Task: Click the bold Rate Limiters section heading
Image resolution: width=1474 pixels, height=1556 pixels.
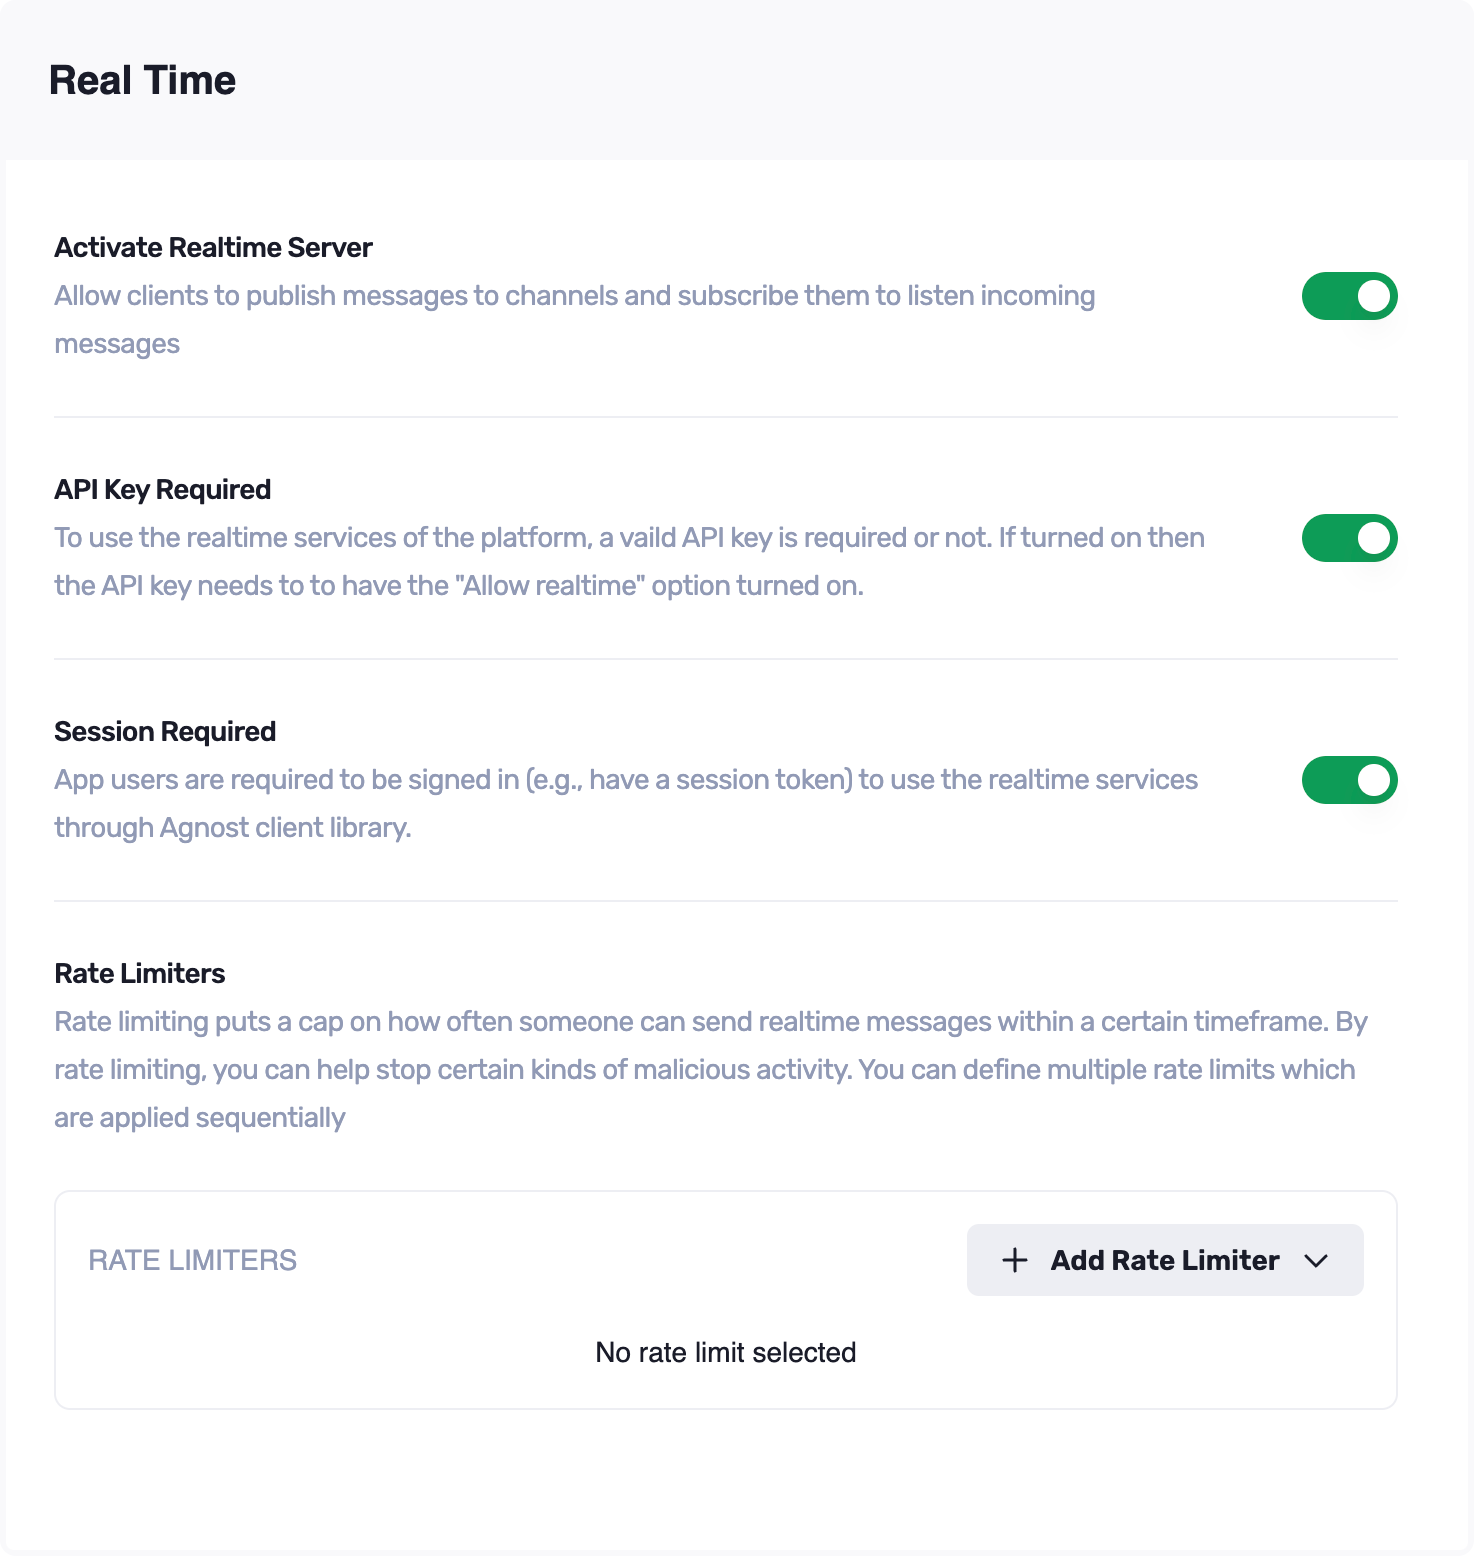Action: [139, 973]
